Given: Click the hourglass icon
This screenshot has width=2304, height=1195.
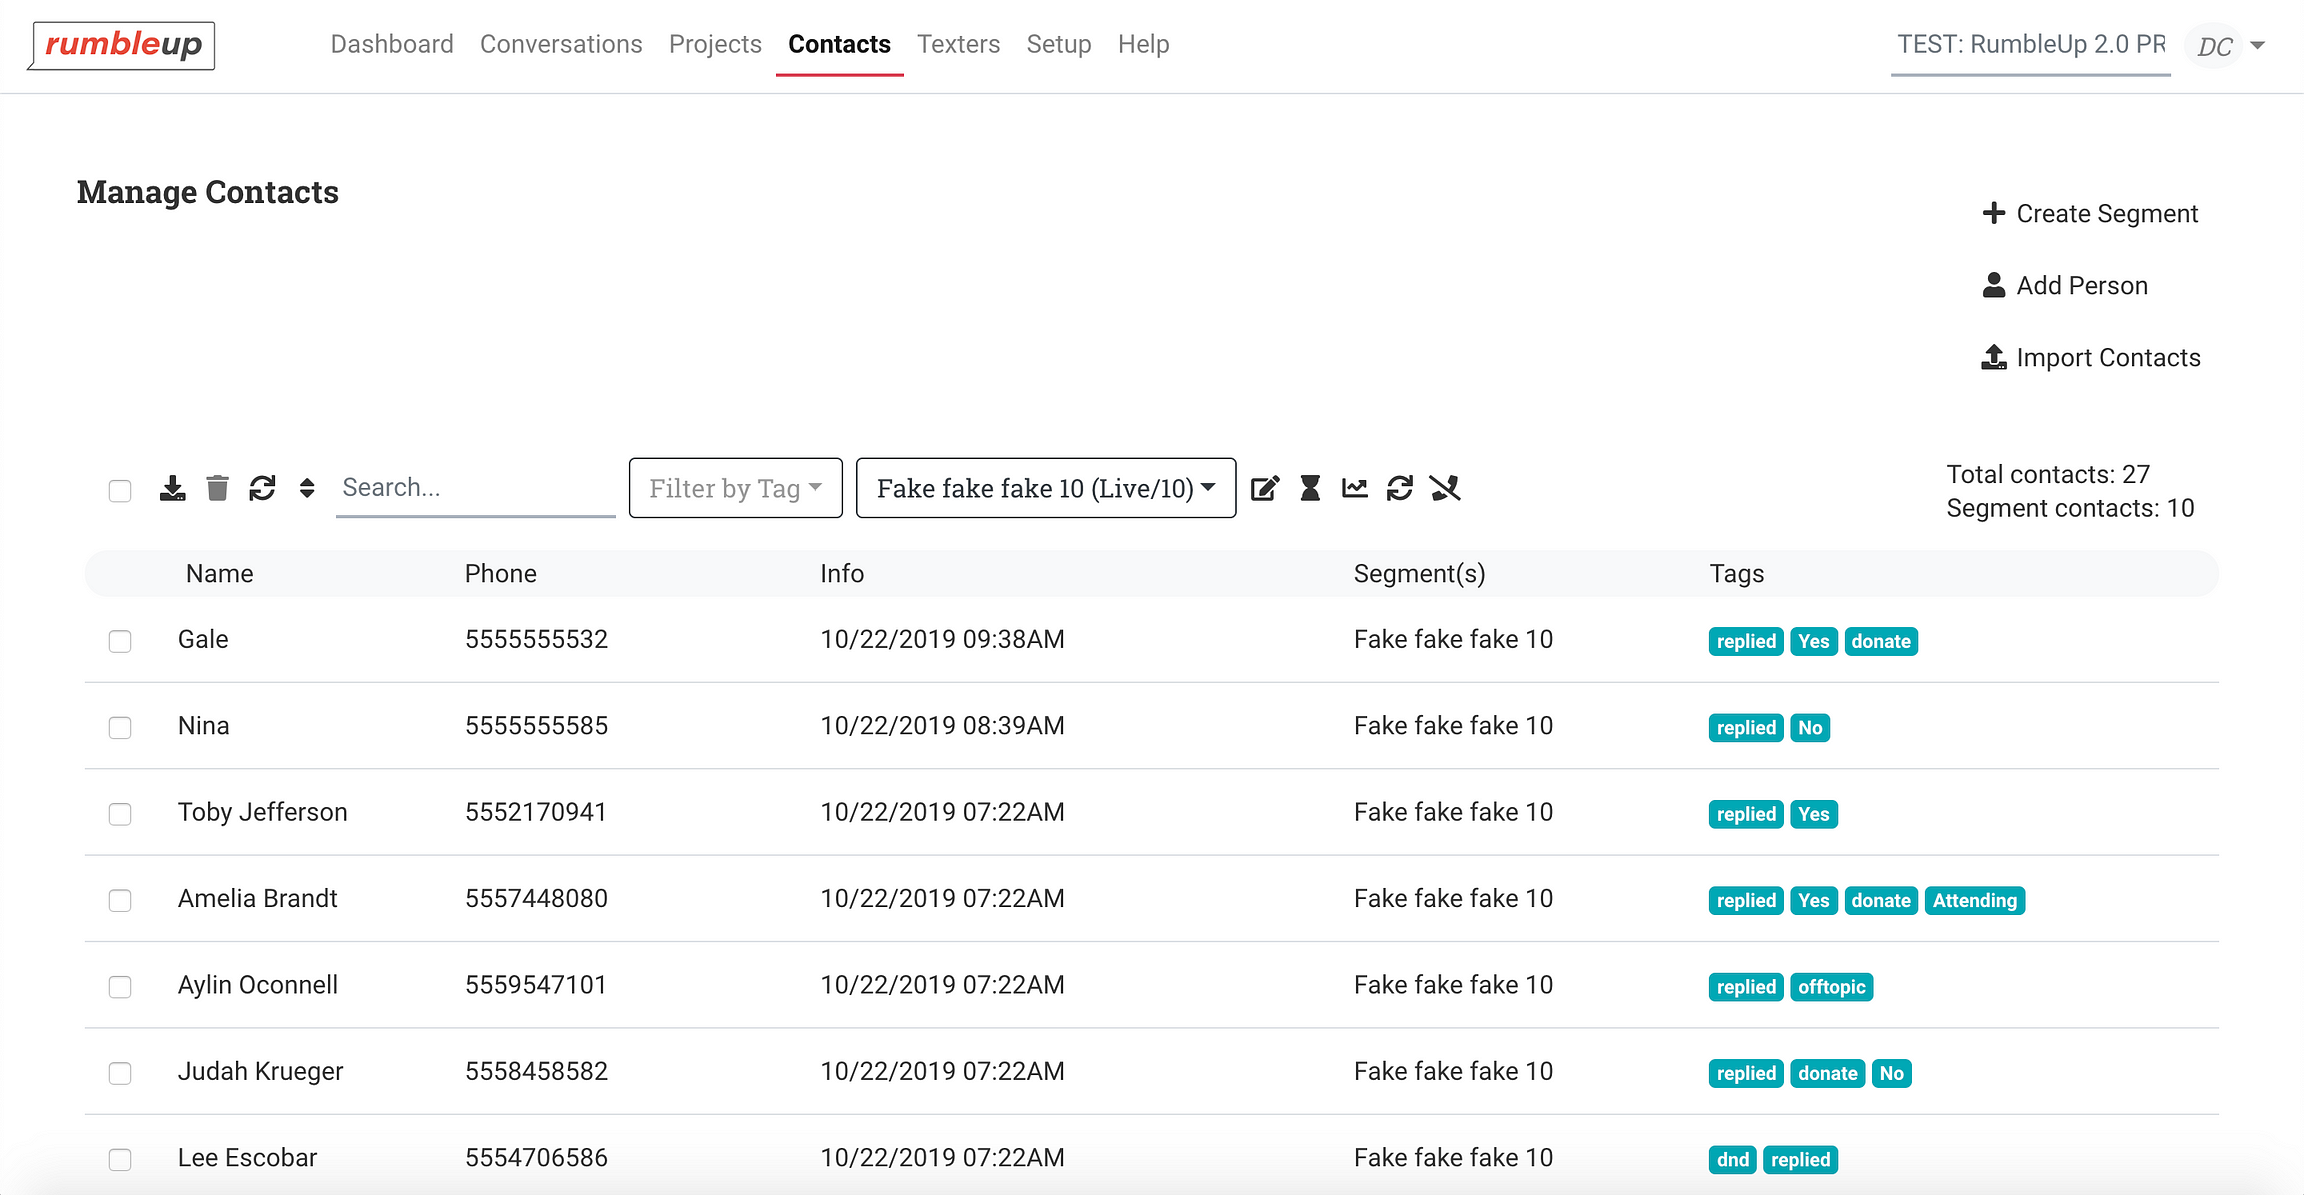Looking at the screenshot, I should [1310, 488].
